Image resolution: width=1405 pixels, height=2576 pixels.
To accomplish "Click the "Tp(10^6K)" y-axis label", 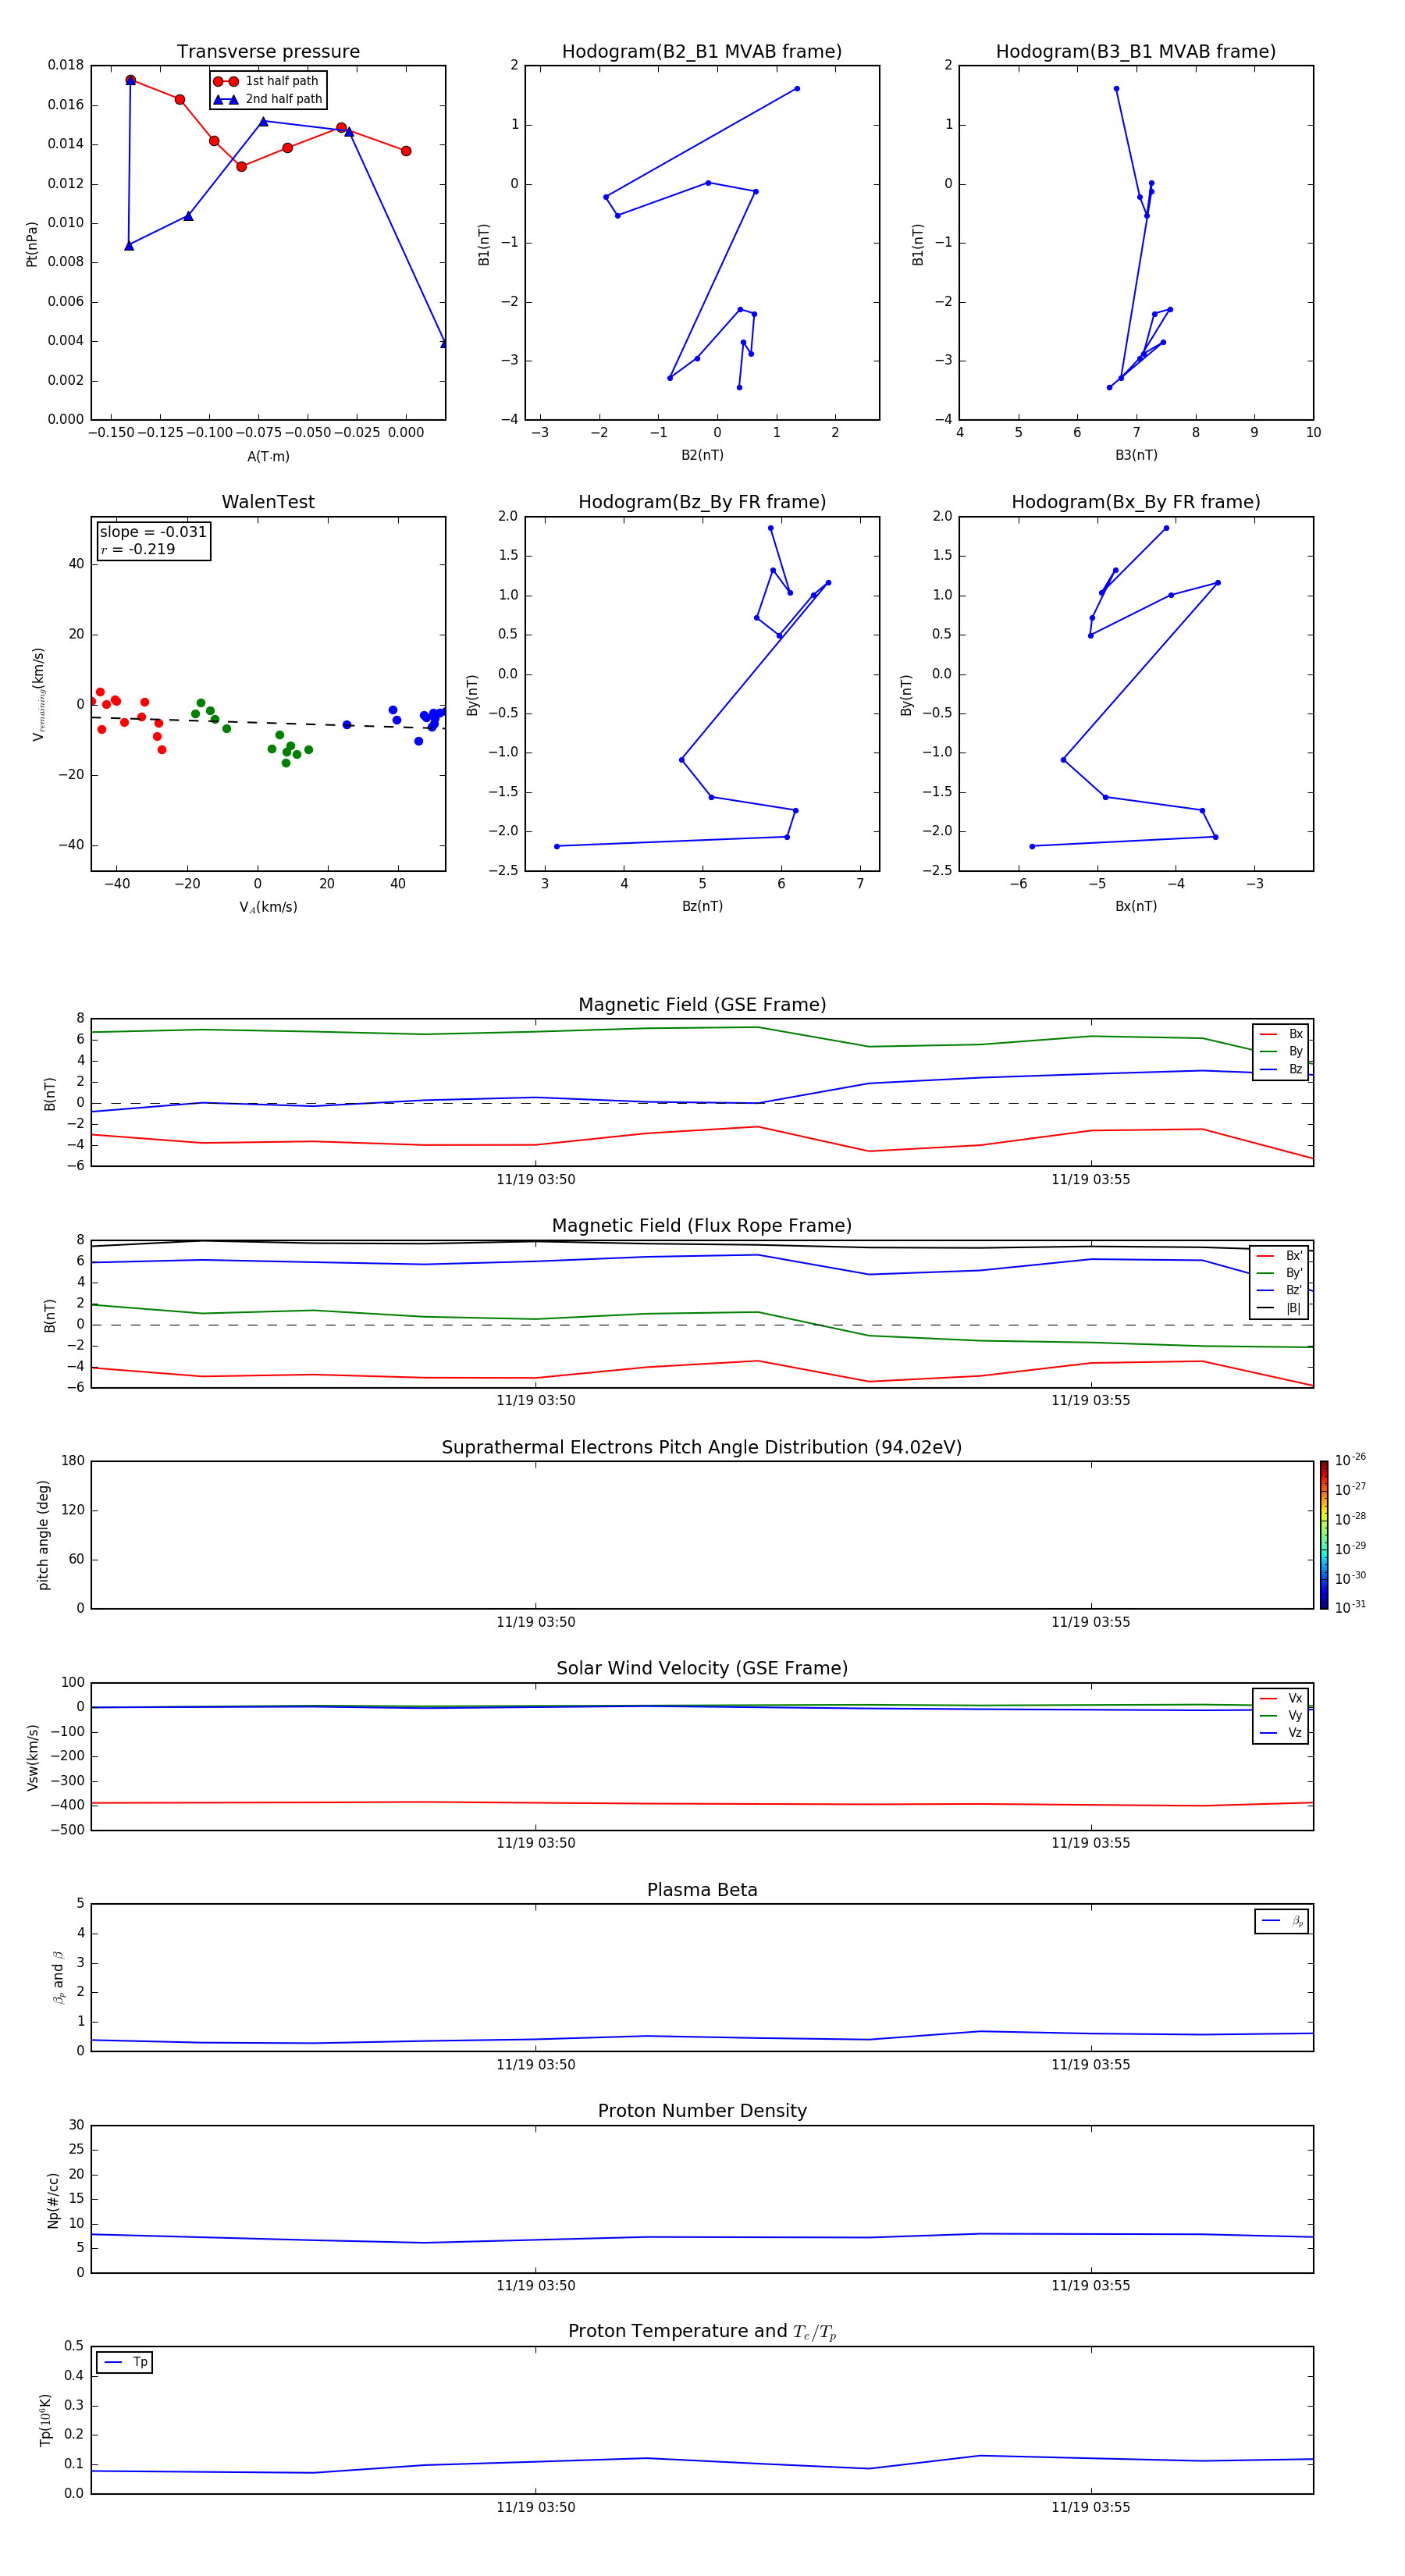I will coord(45,2420).
